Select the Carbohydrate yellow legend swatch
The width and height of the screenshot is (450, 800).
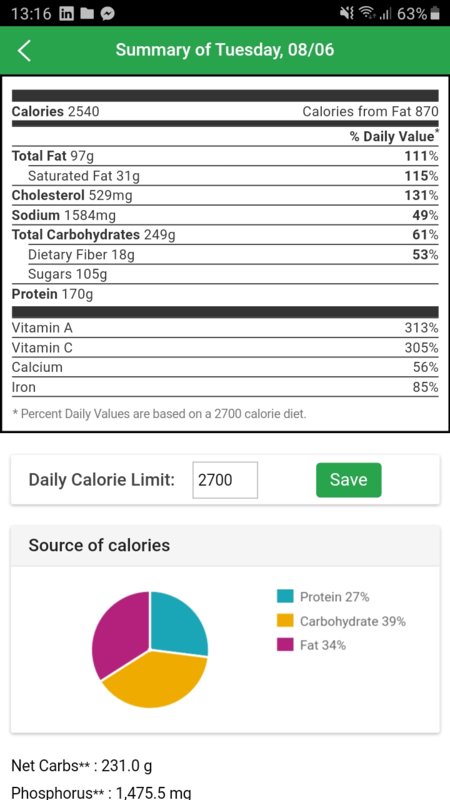pos(285,620)
